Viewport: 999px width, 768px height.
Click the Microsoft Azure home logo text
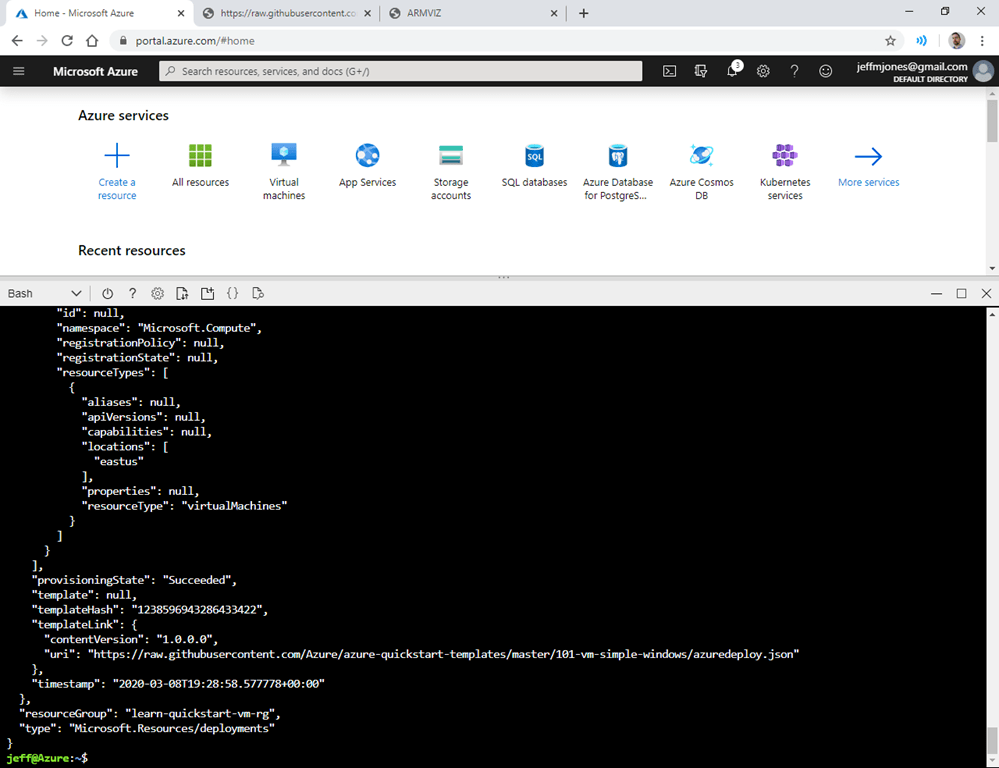[95, 71]
